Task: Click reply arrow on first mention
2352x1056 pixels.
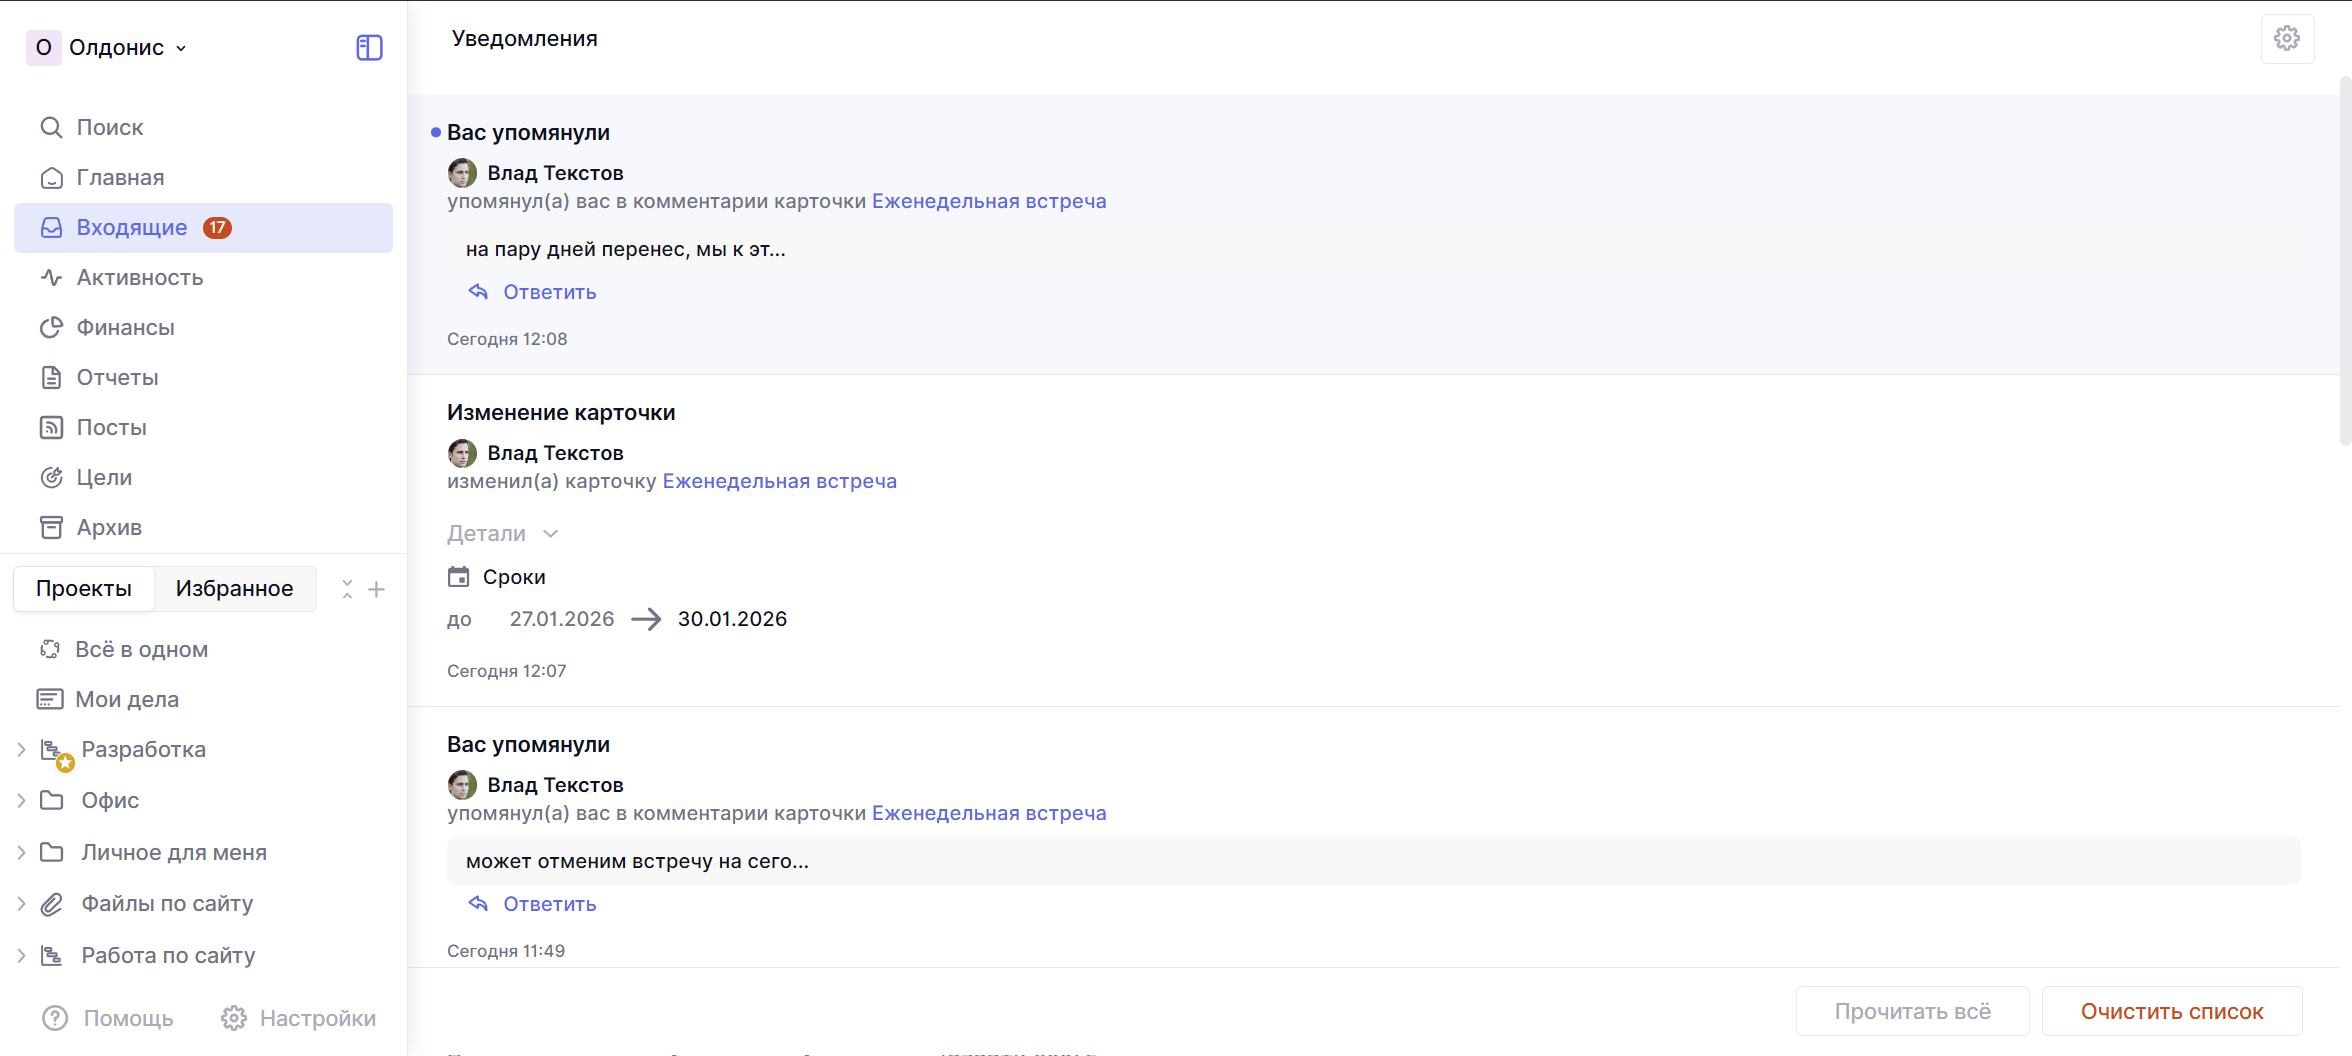Action: click(x=479, y=292)
